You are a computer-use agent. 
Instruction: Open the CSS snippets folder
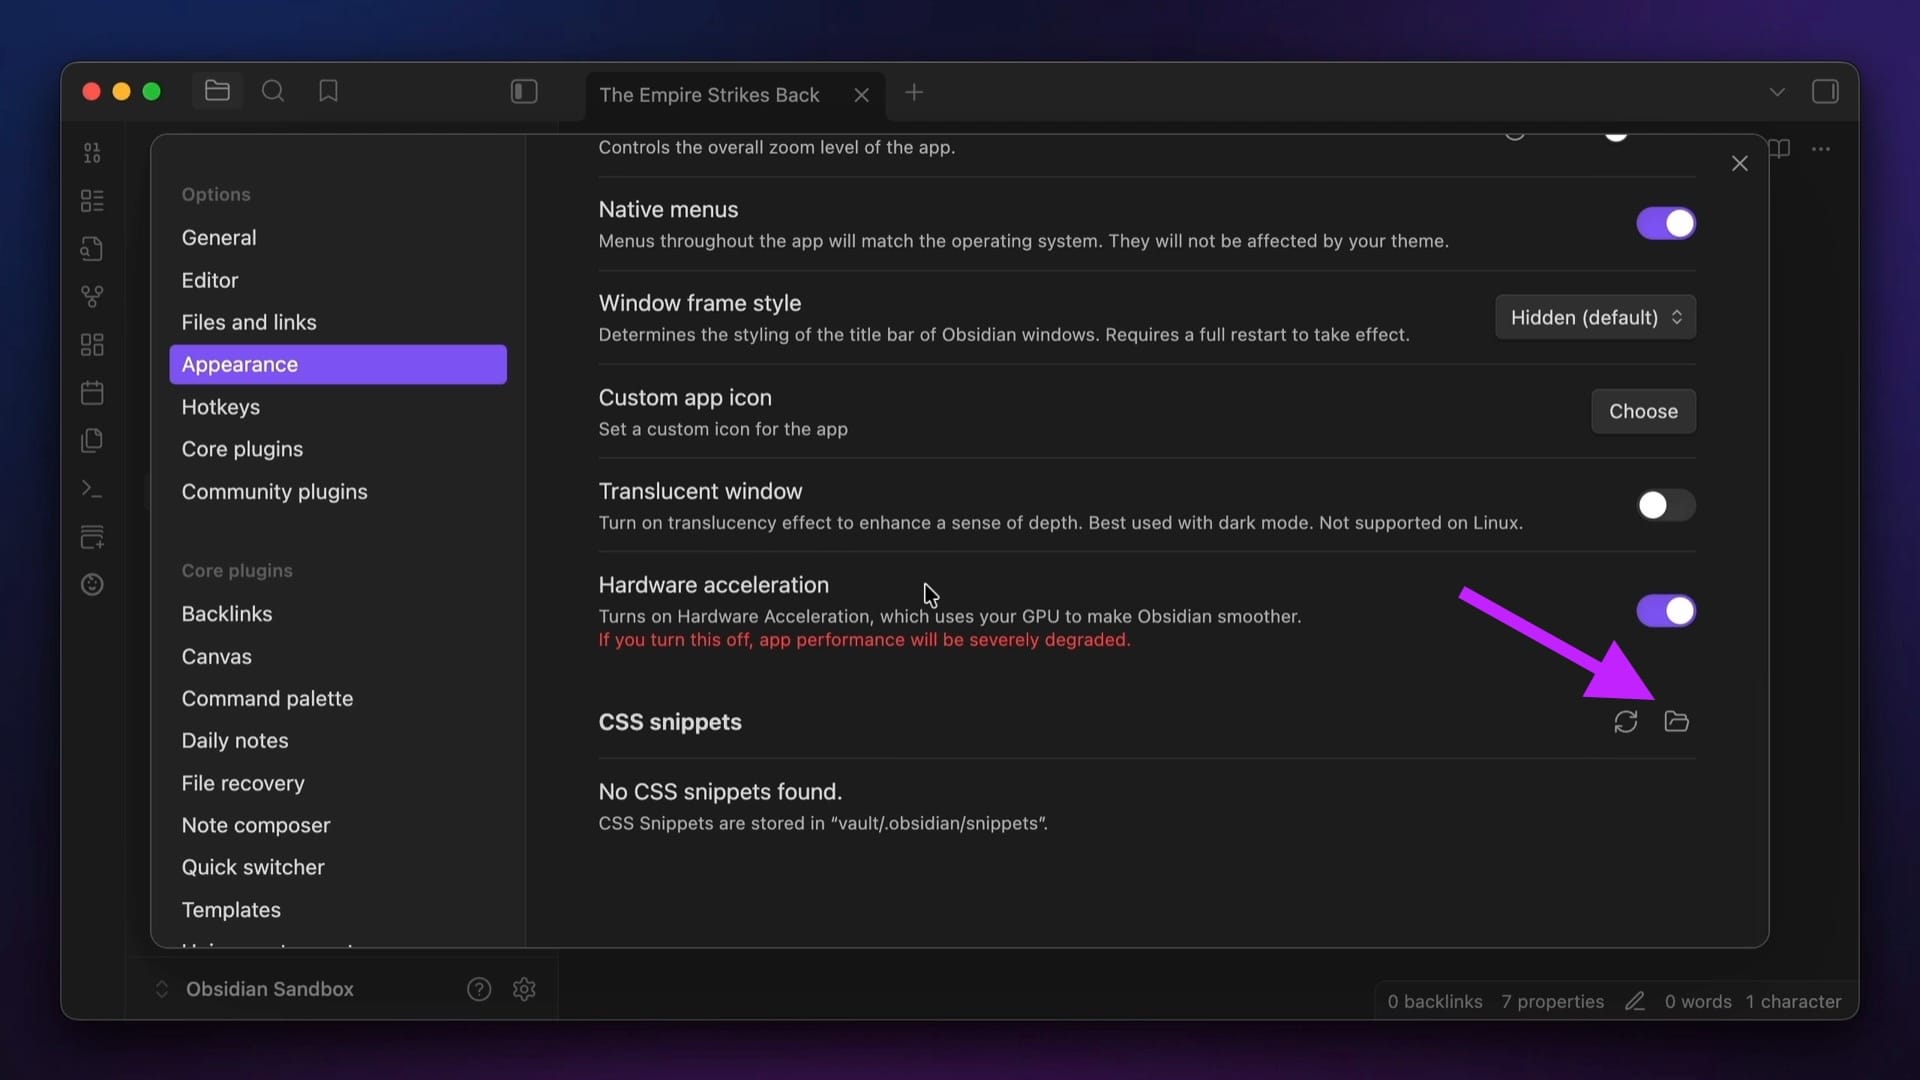coord(1676,721)
